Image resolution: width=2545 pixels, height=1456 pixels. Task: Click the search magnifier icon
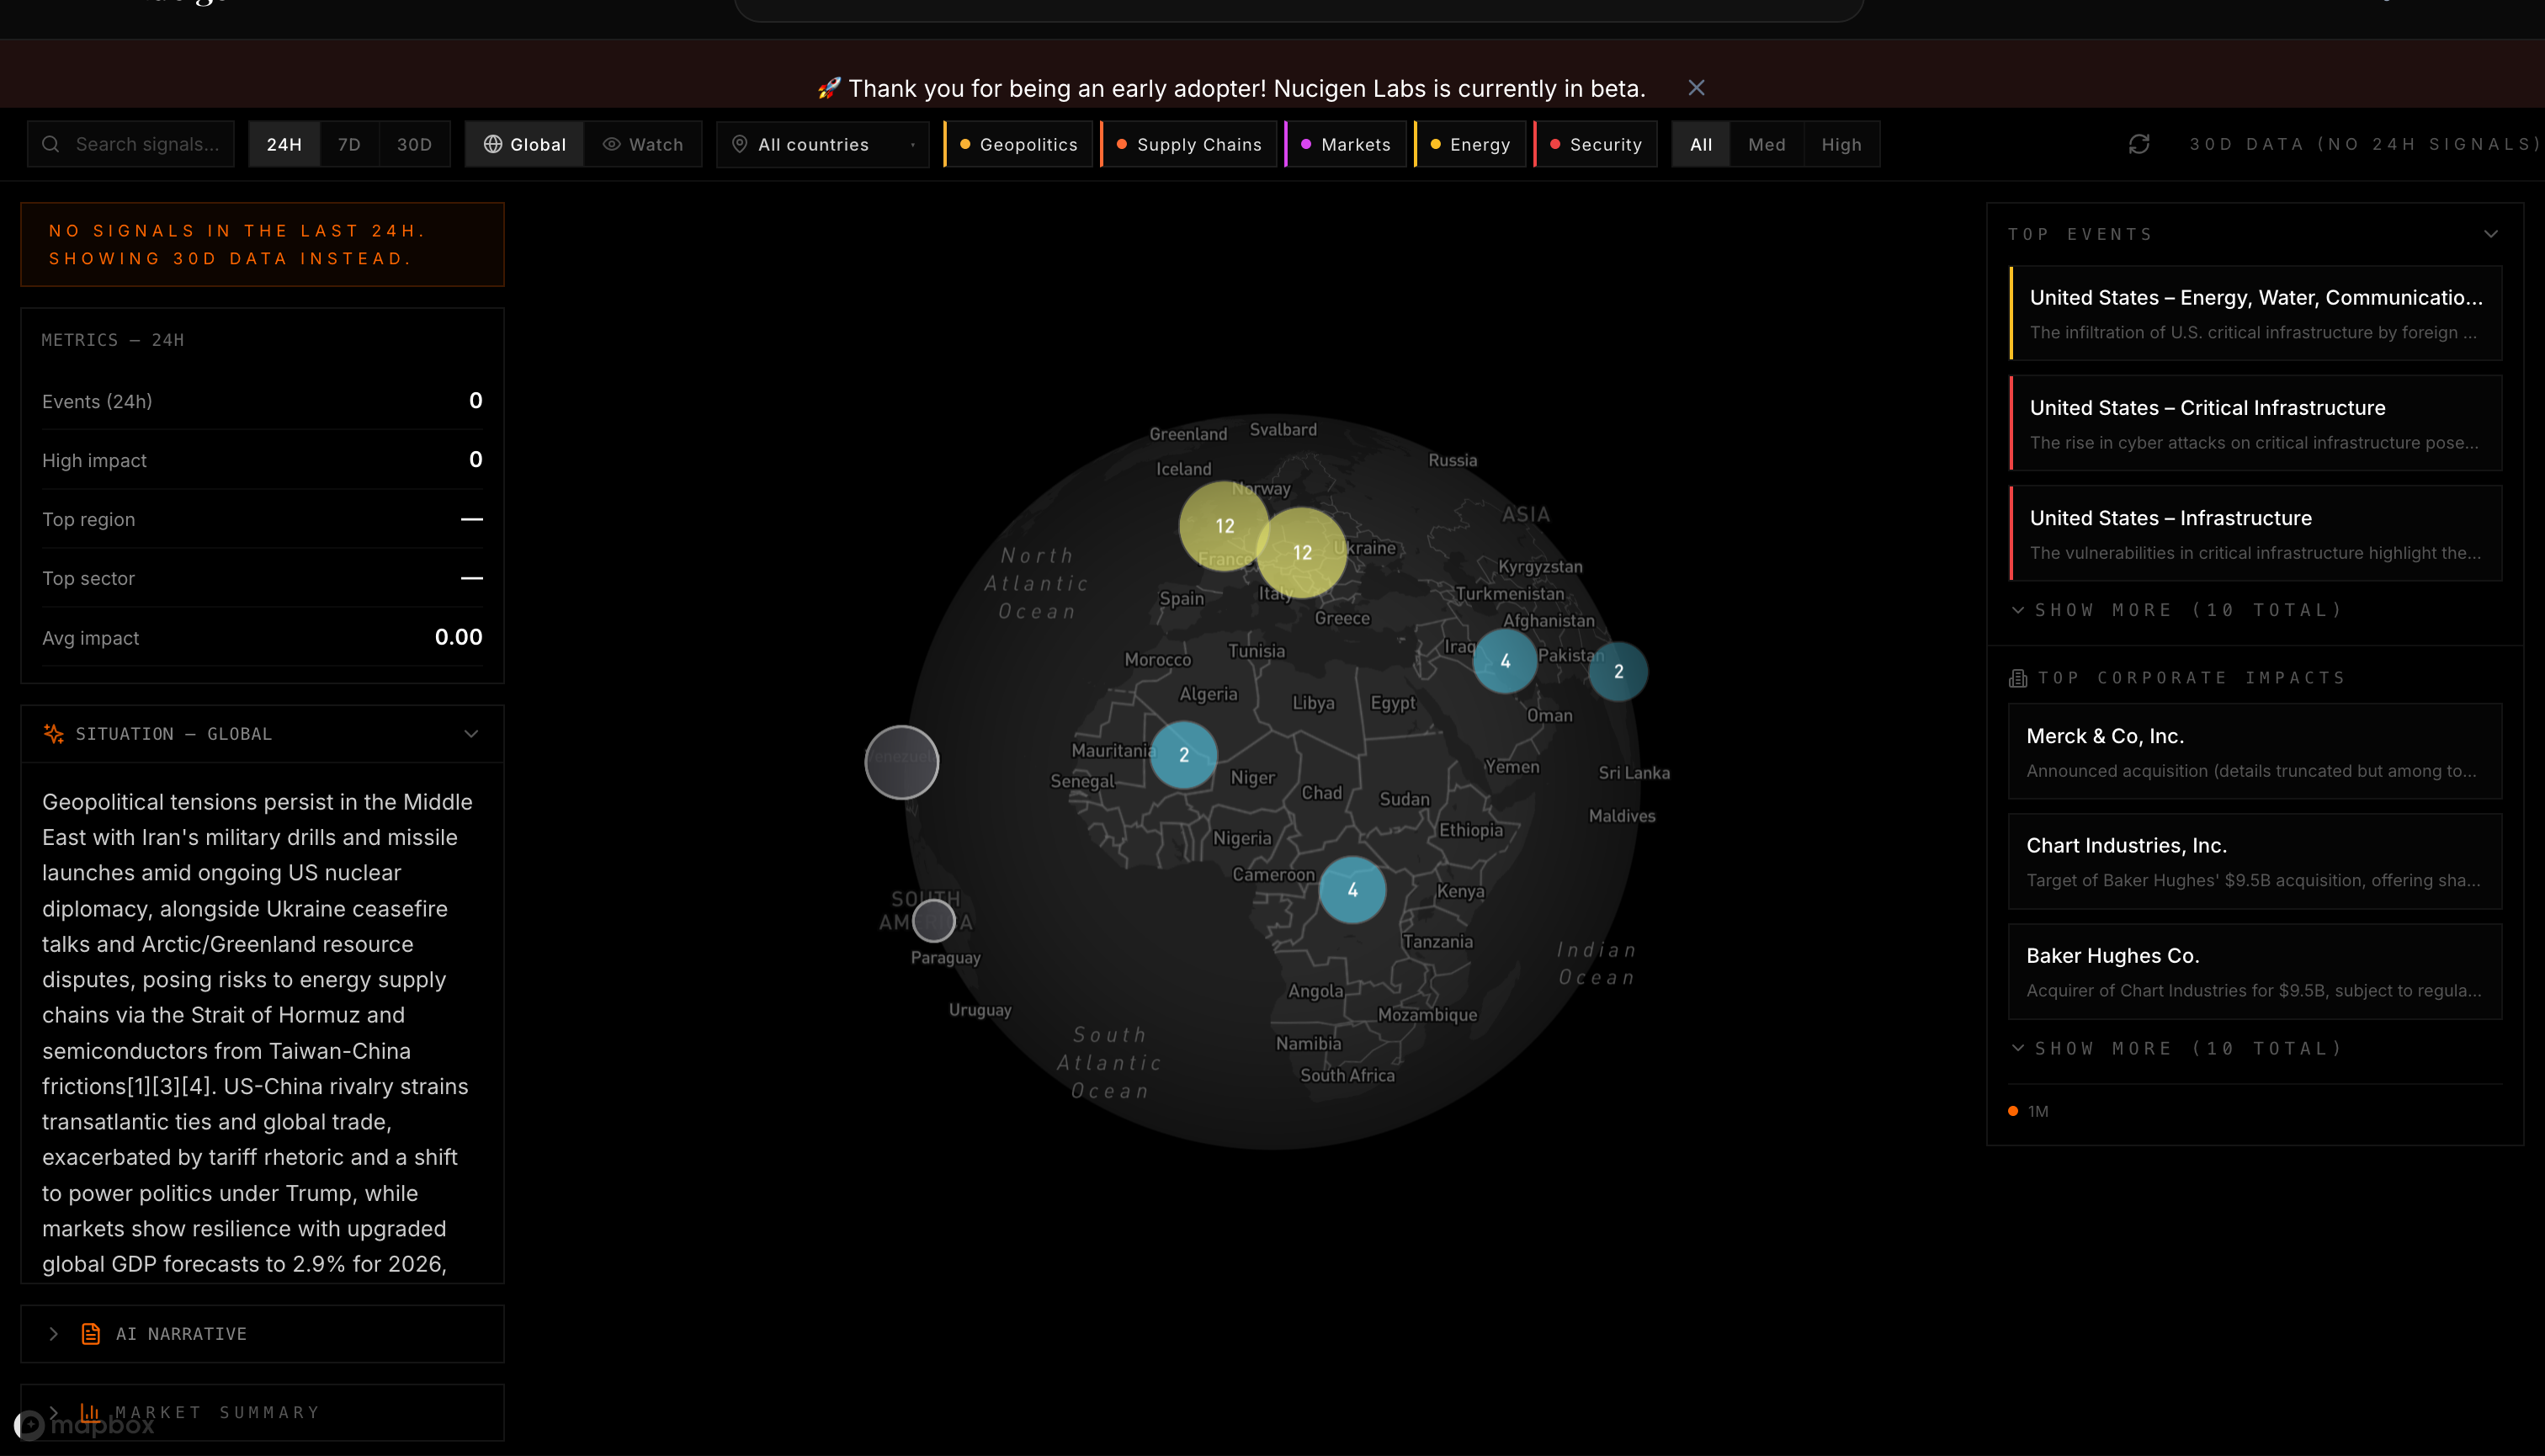click(x=51, y=144)
